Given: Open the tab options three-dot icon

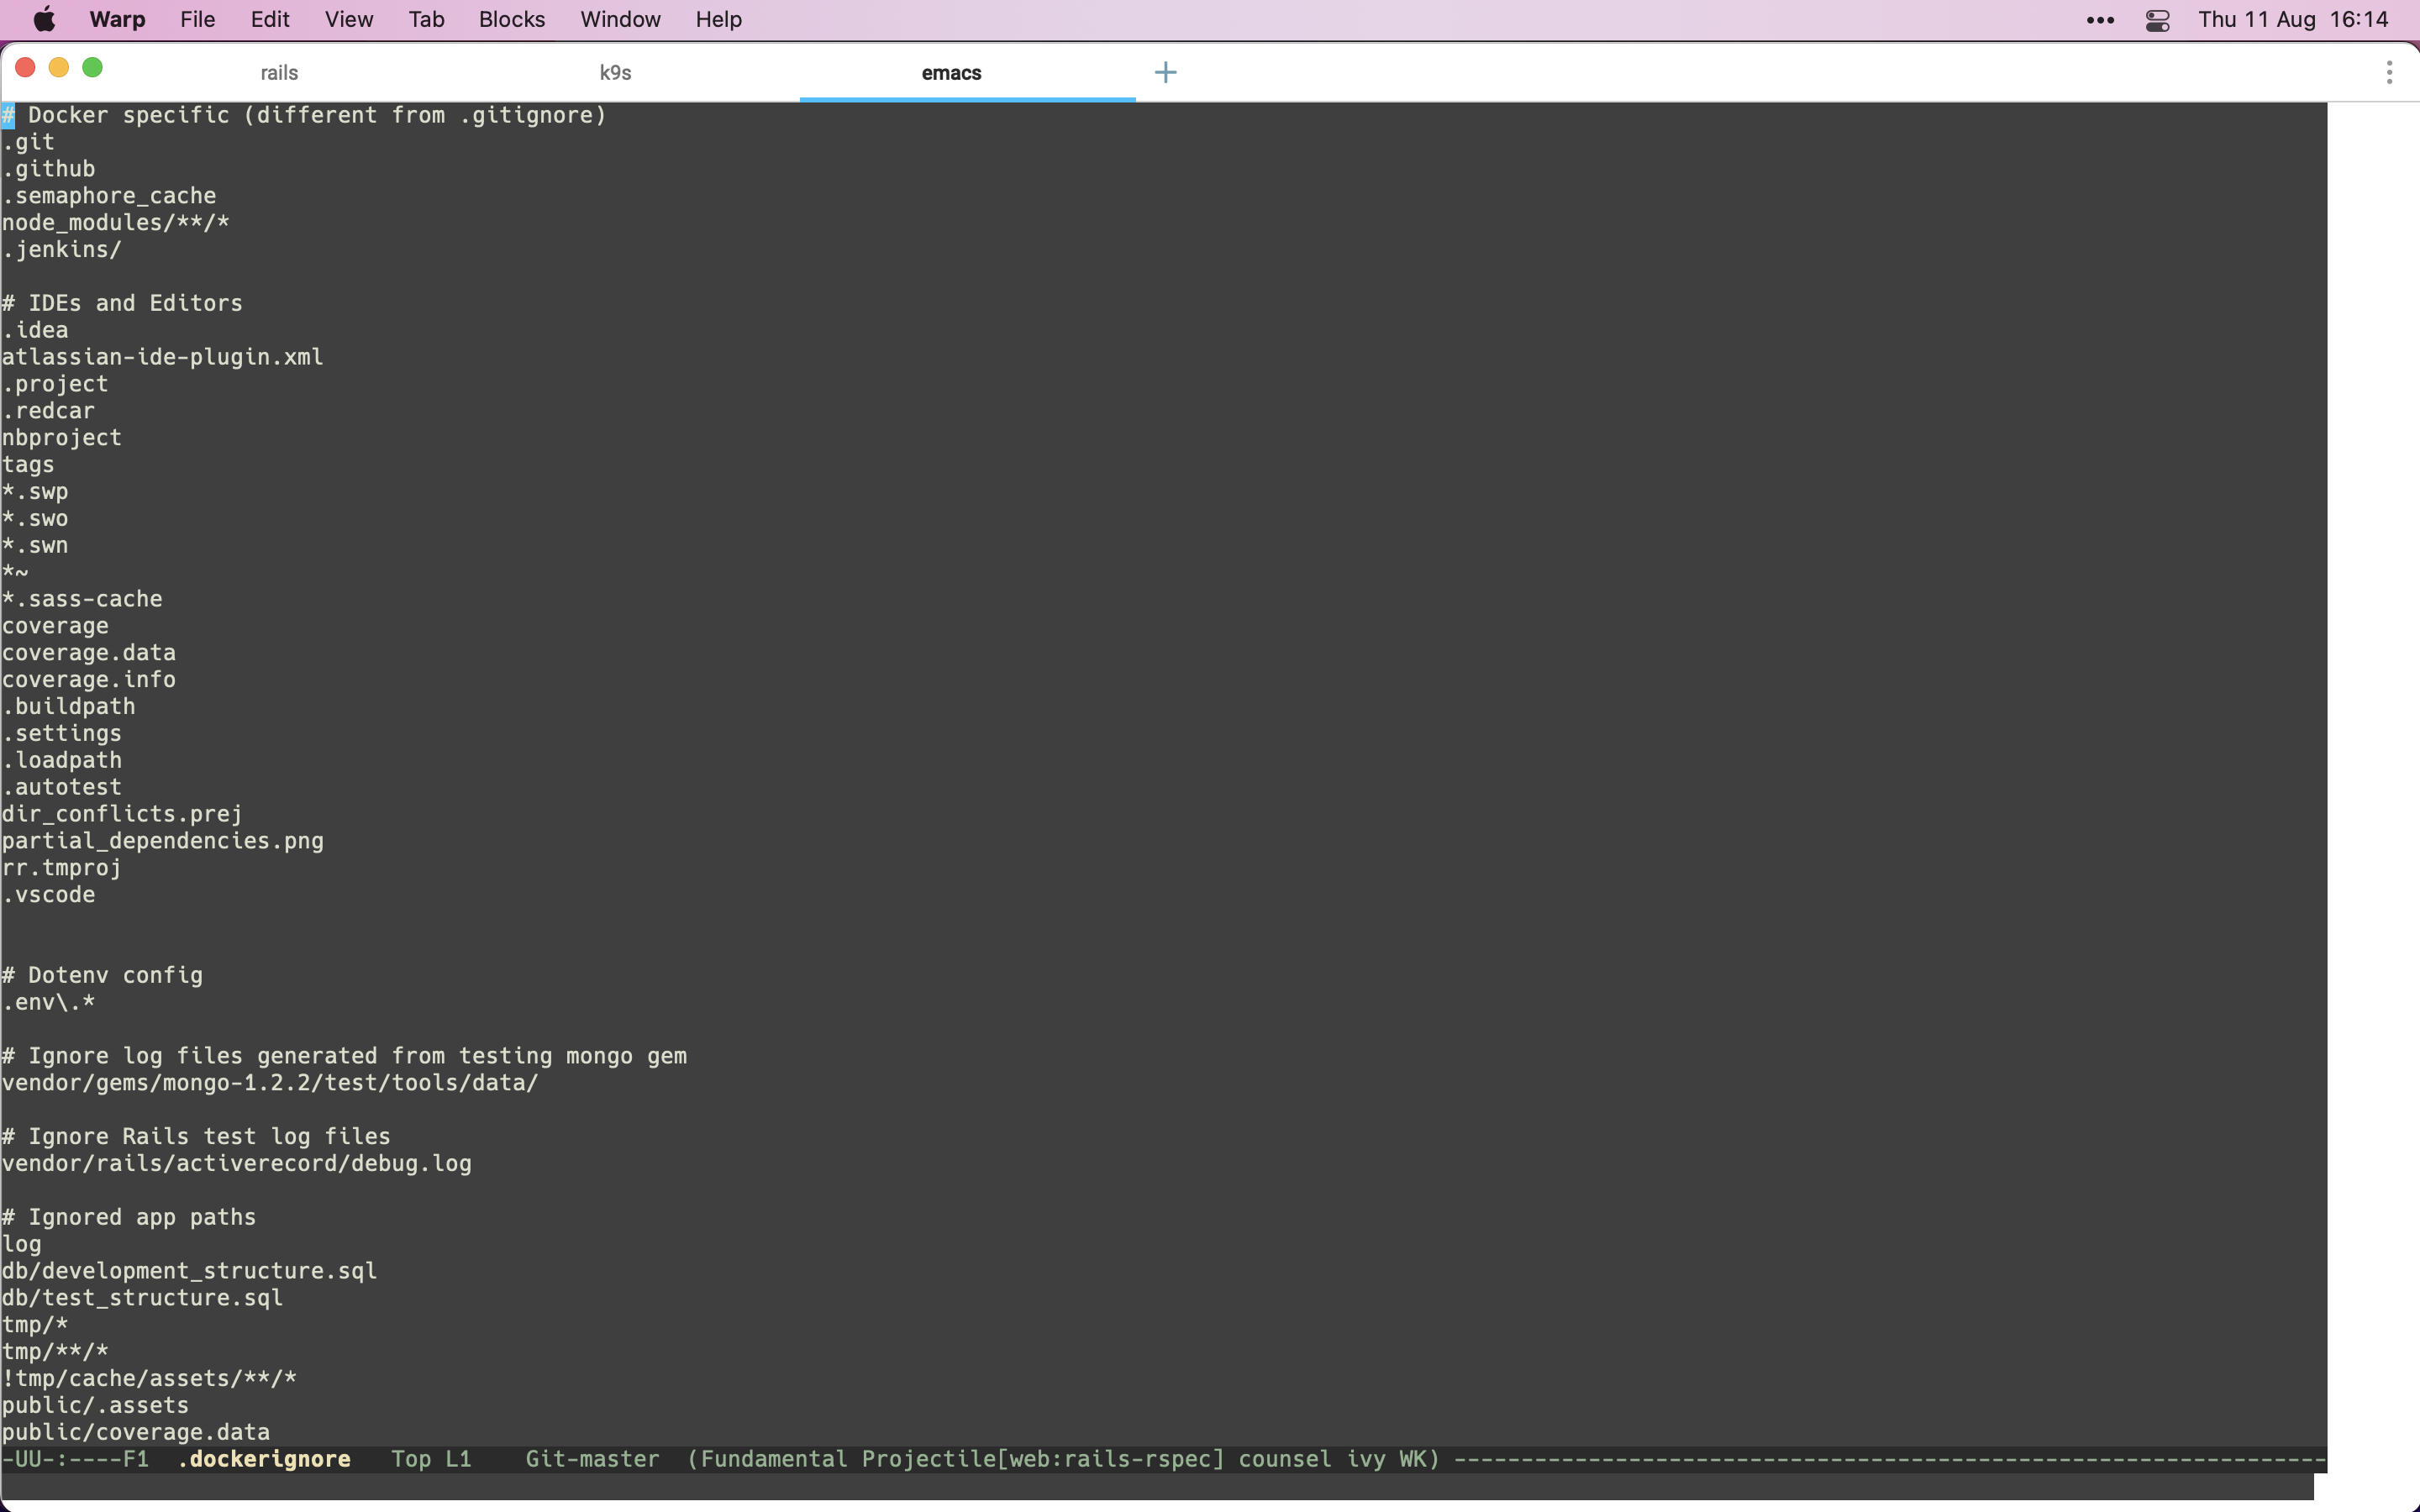Looking at the screenshot, I should pyautogui.click(x=2390, y=72).
